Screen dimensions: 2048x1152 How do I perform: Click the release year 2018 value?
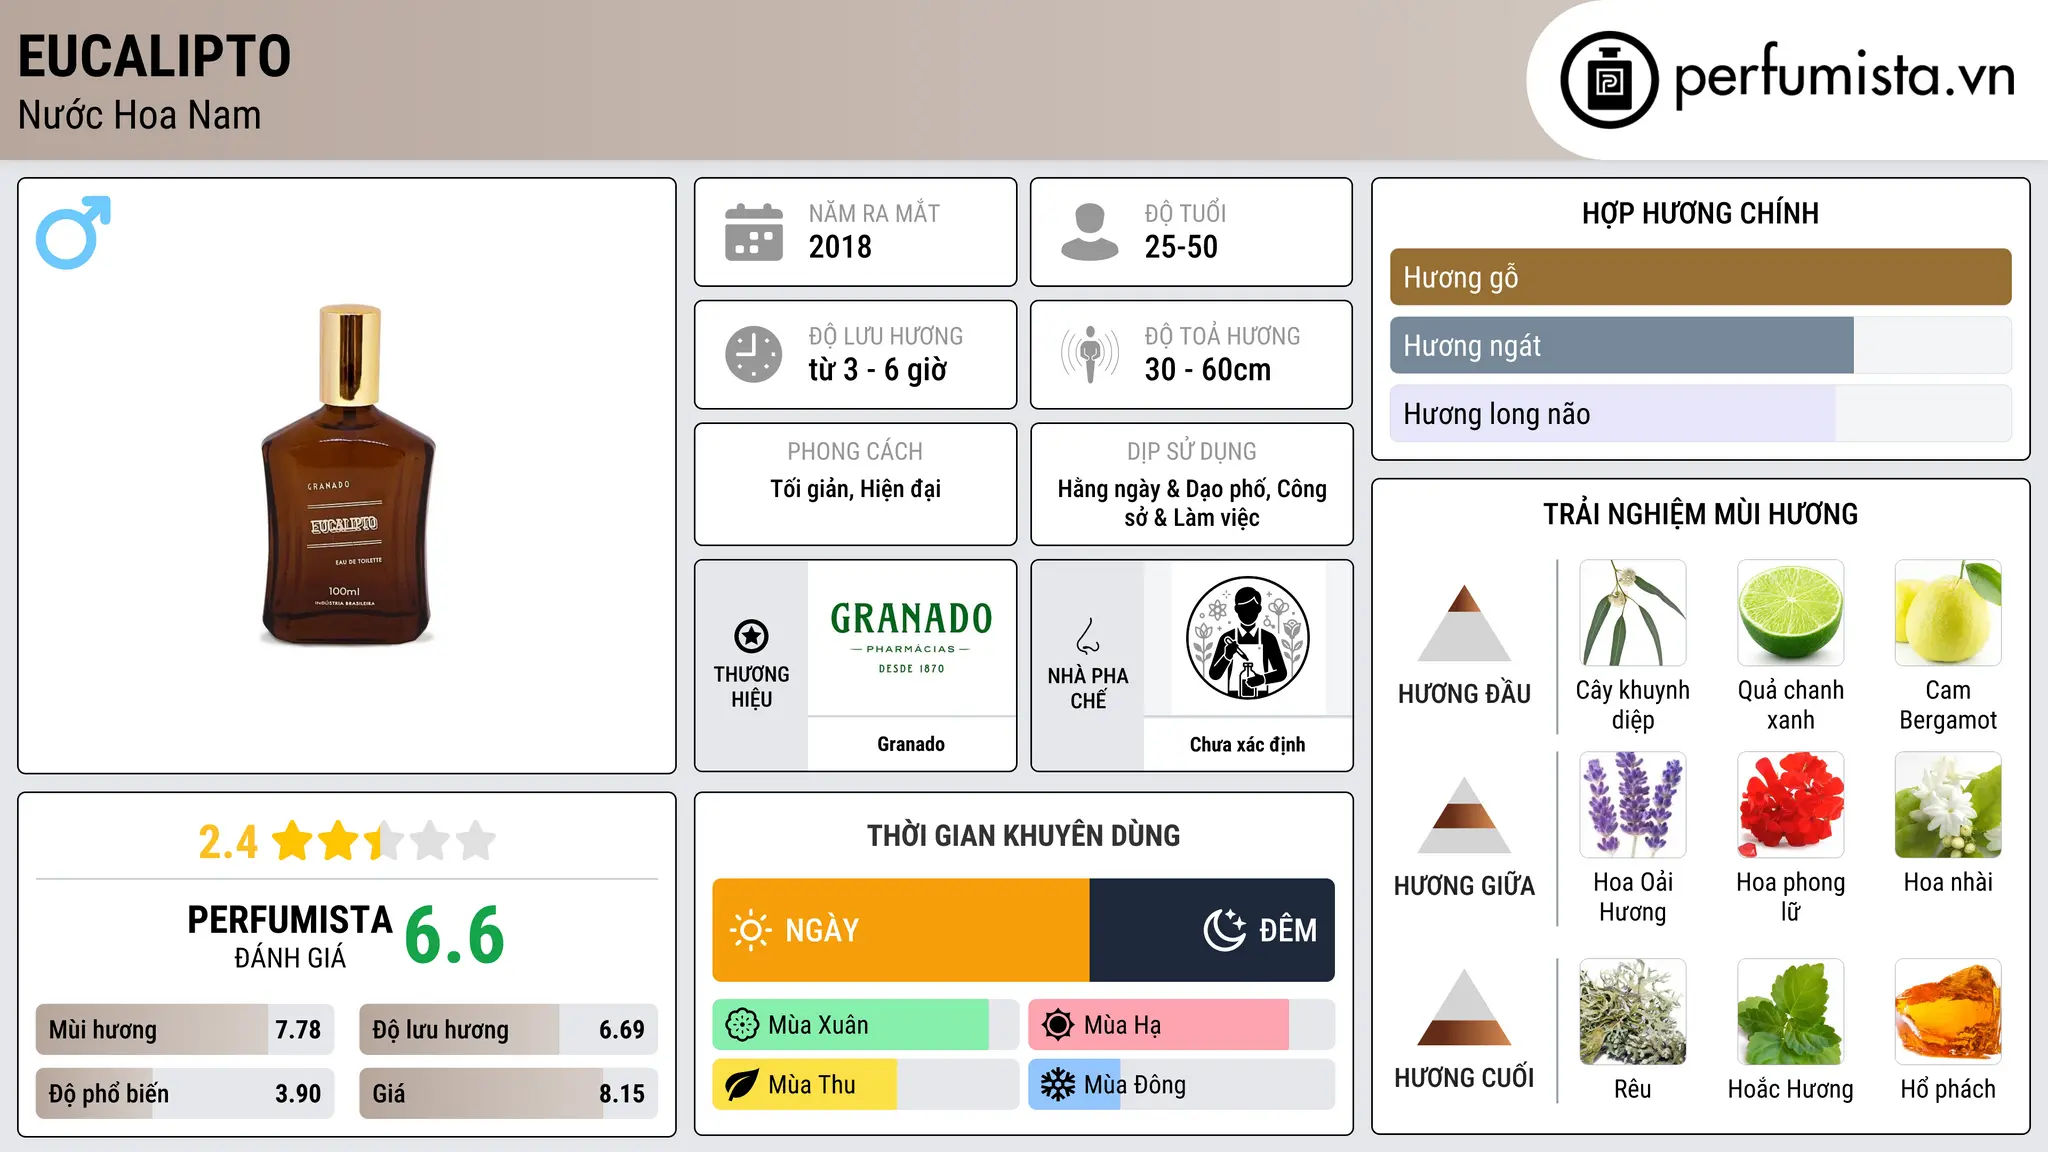coord(840,247)
